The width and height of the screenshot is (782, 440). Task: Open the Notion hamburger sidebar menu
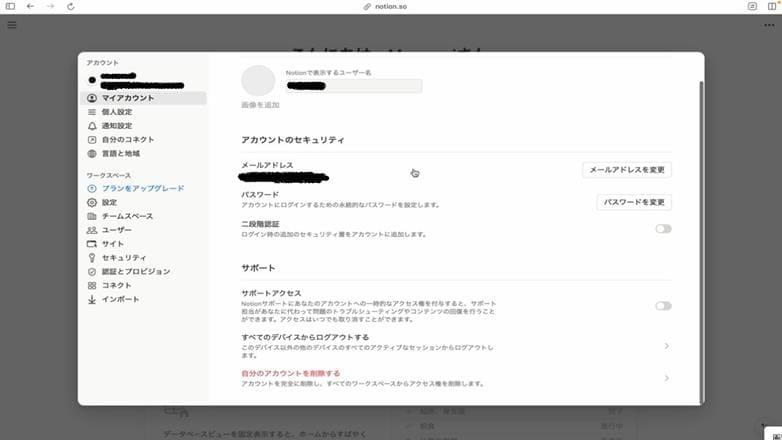coord(12,25)
